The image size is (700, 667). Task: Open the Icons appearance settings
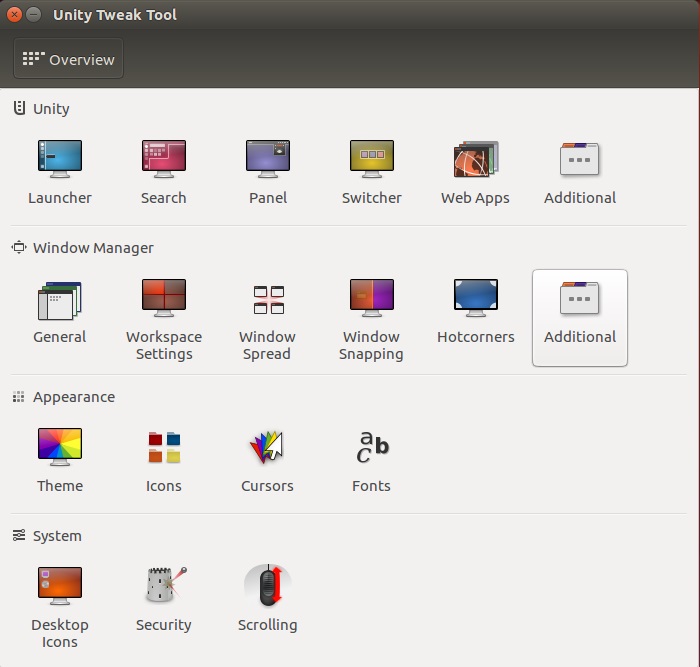(164, 460)
